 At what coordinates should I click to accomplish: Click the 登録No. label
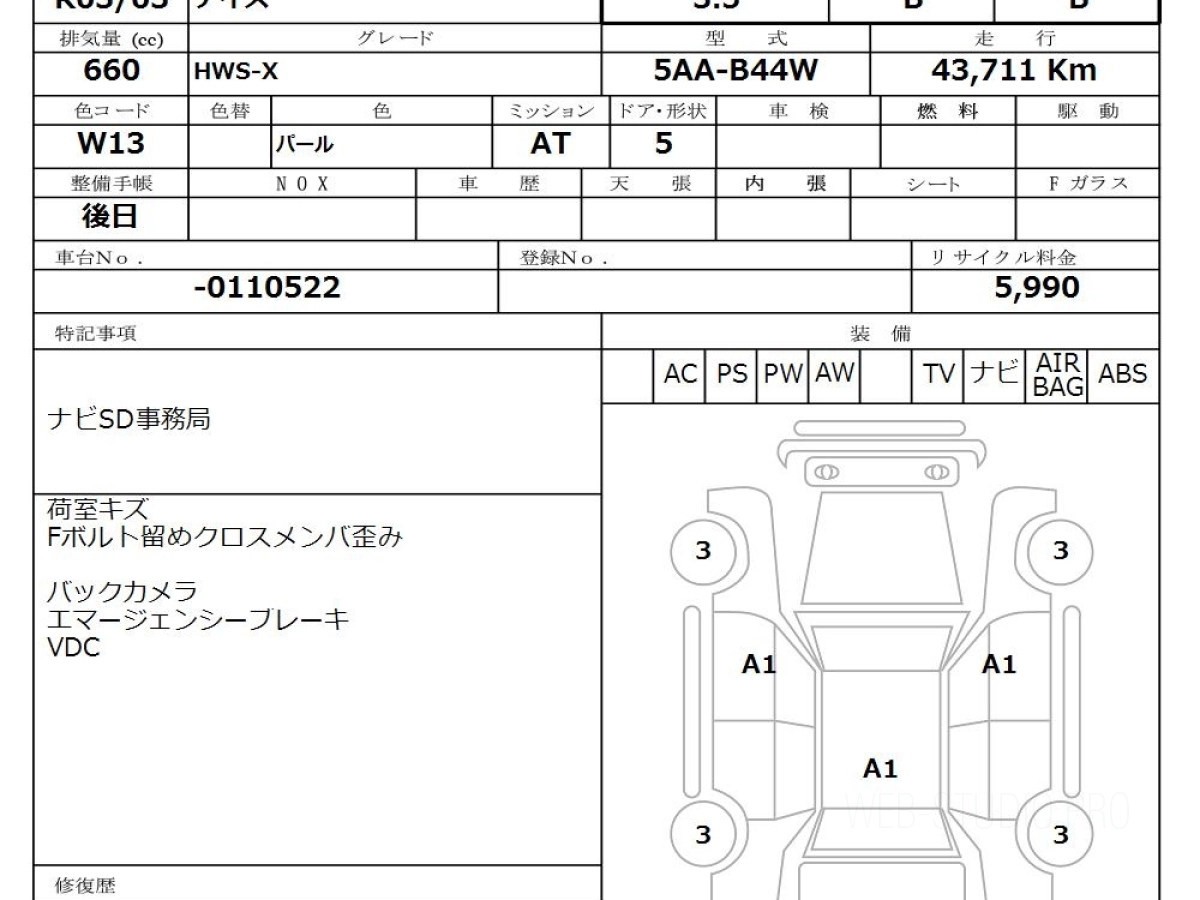coord(564,257)
